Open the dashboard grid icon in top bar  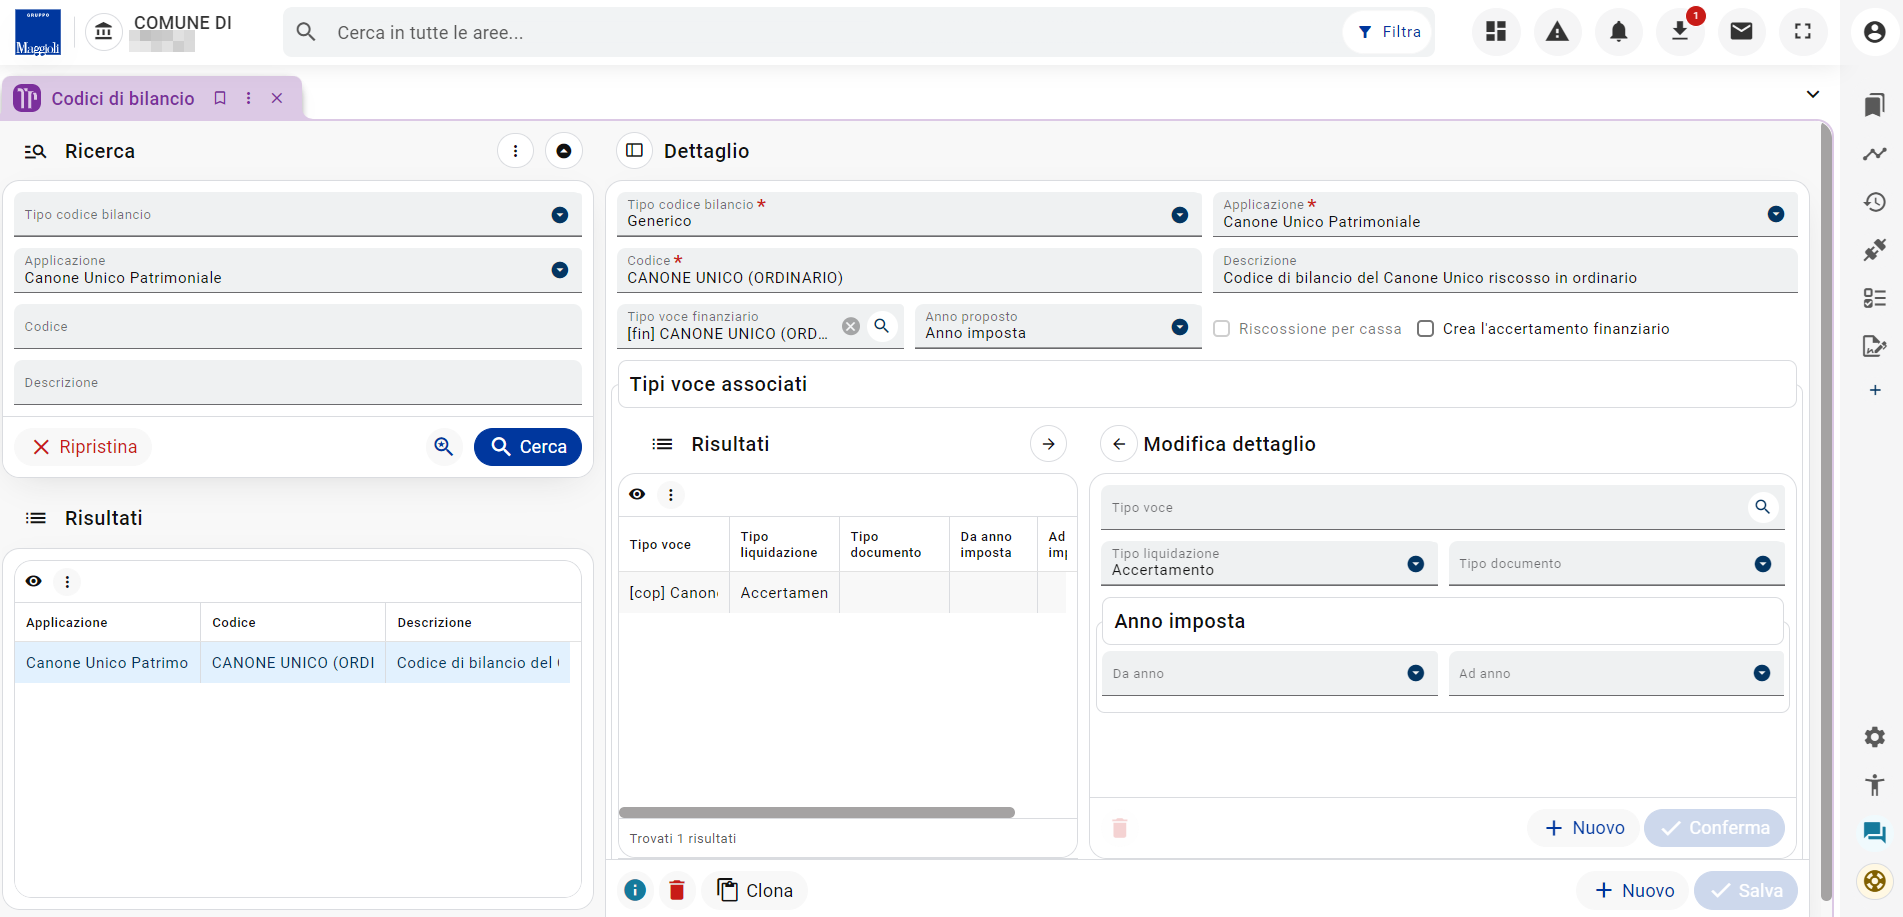pyautogui.click(x=1496, y=32)
